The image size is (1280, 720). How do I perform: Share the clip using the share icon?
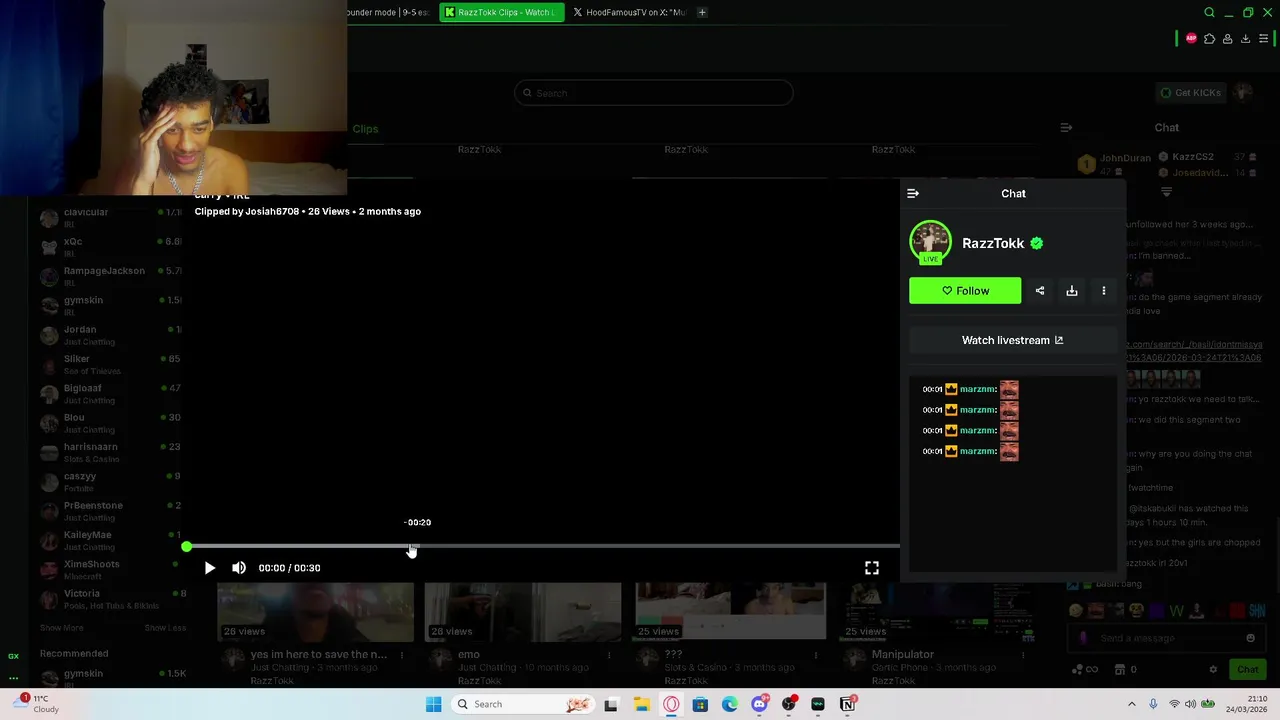[x=1040, y=291]
